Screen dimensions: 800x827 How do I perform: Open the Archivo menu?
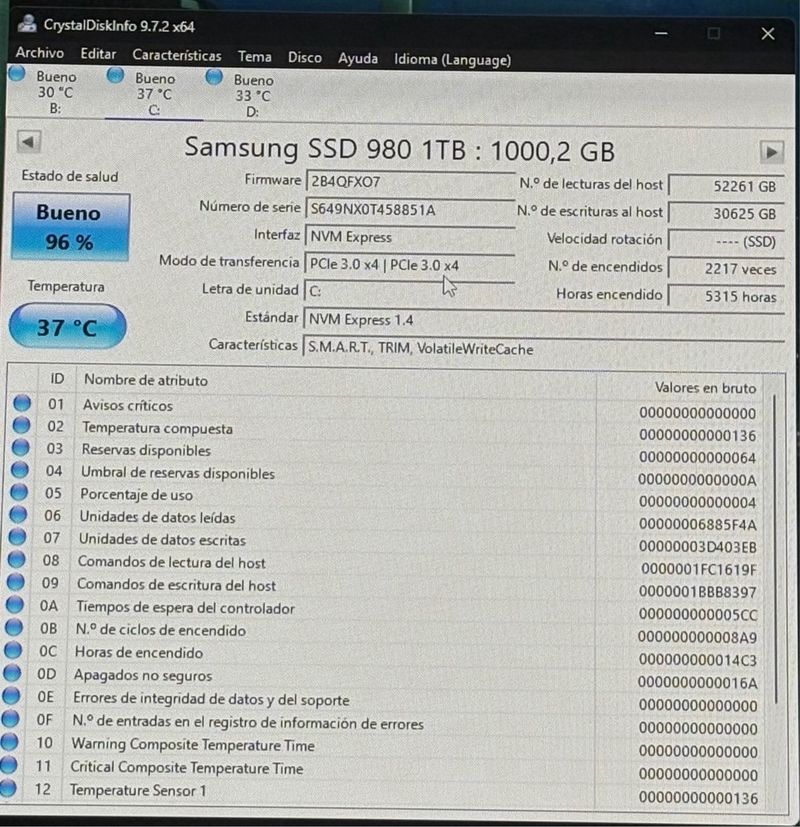(40, 53)
